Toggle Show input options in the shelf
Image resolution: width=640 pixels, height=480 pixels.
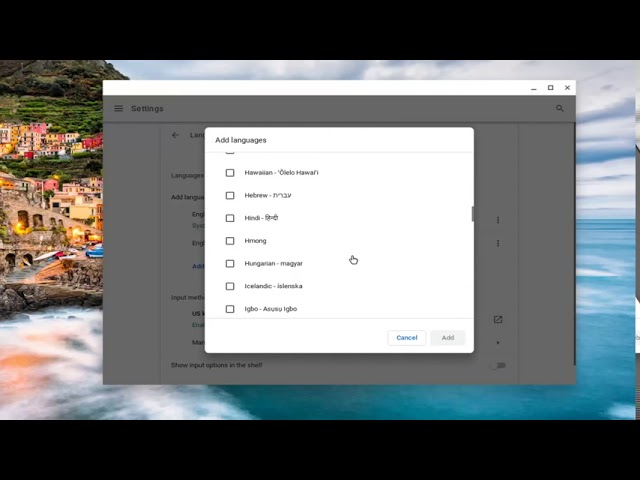[499, 365]
